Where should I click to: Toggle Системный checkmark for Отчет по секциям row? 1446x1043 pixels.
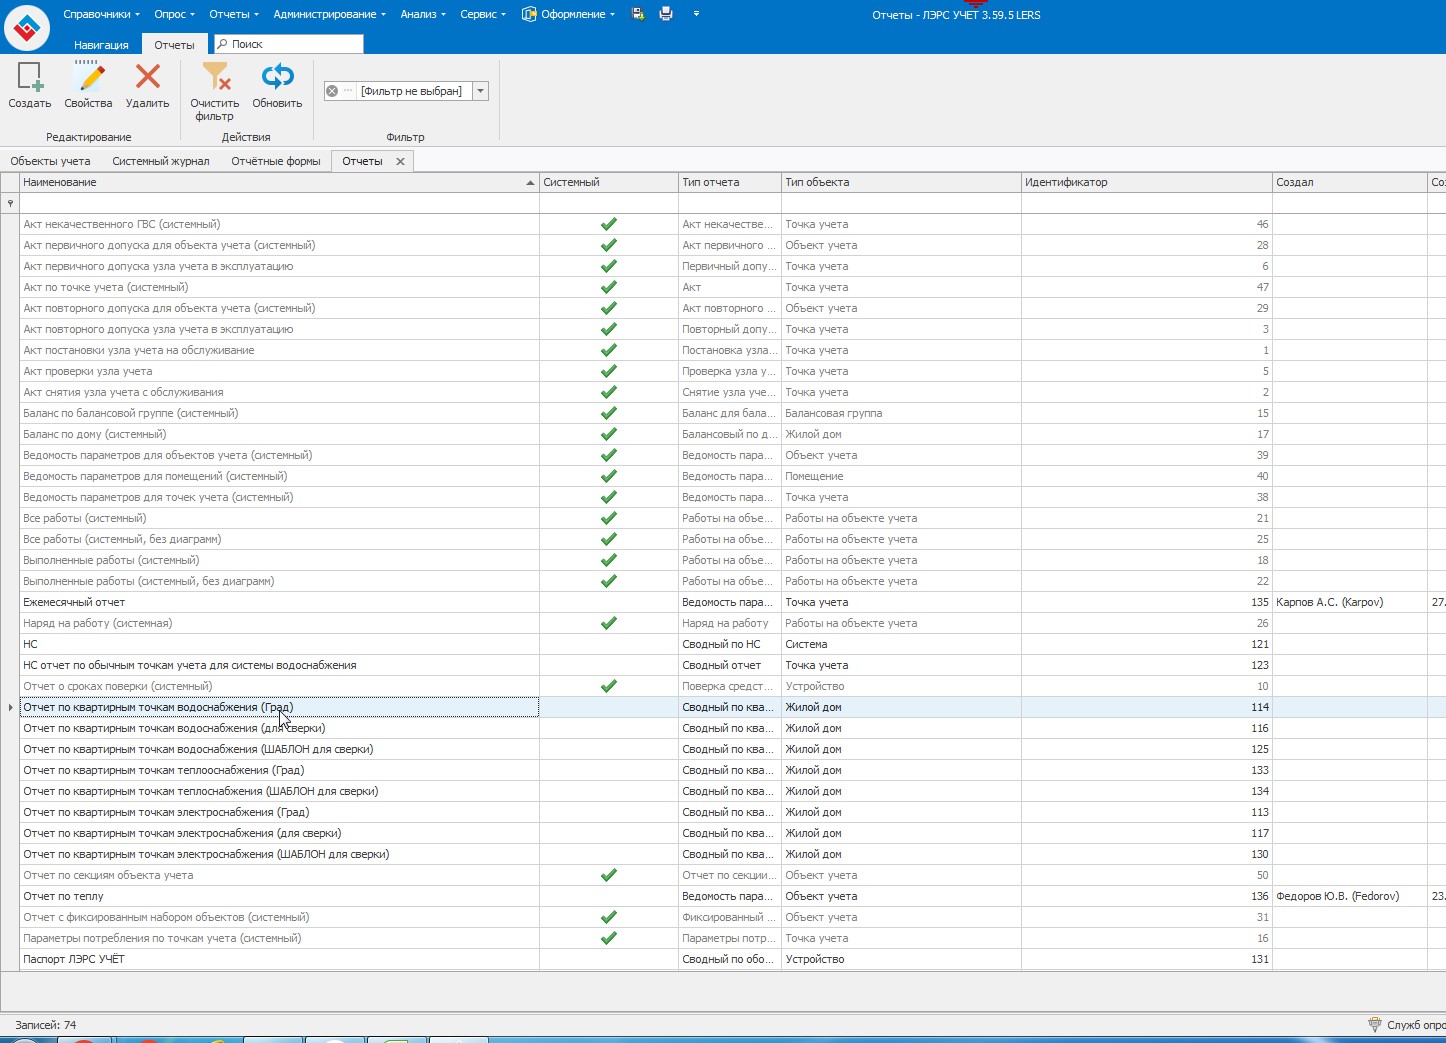click(608, 875)
